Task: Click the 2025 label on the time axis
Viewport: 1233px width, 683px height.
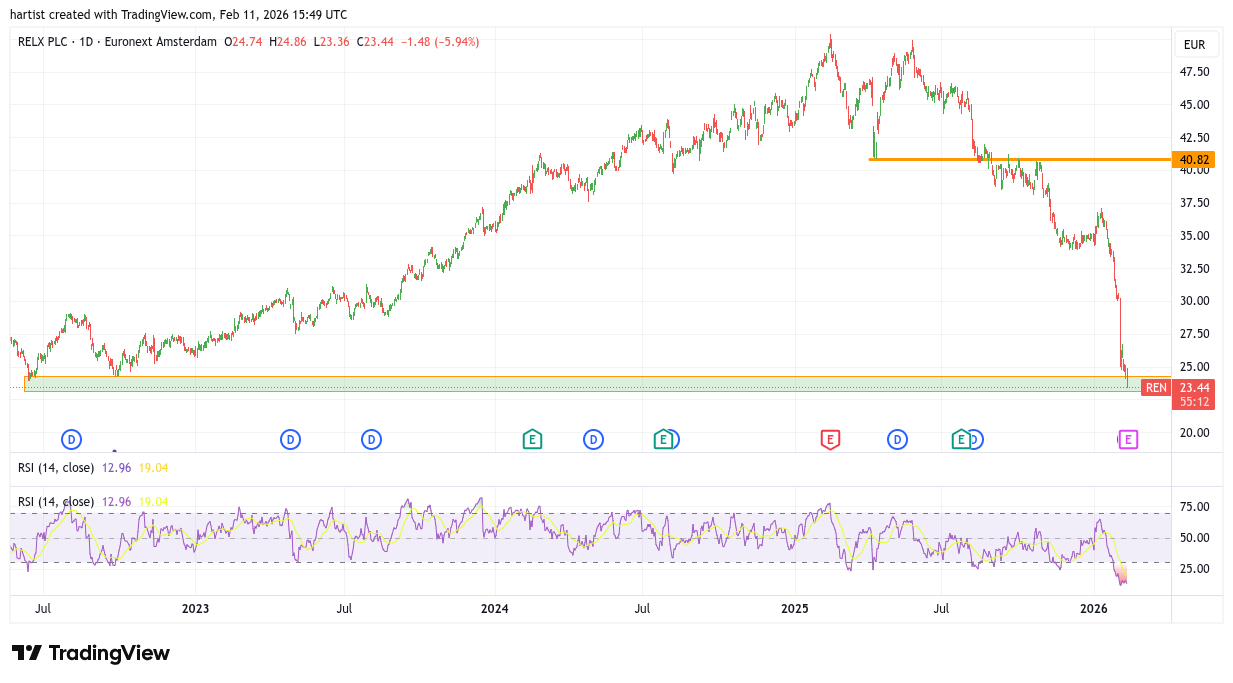Action: [x=794, y=608]
